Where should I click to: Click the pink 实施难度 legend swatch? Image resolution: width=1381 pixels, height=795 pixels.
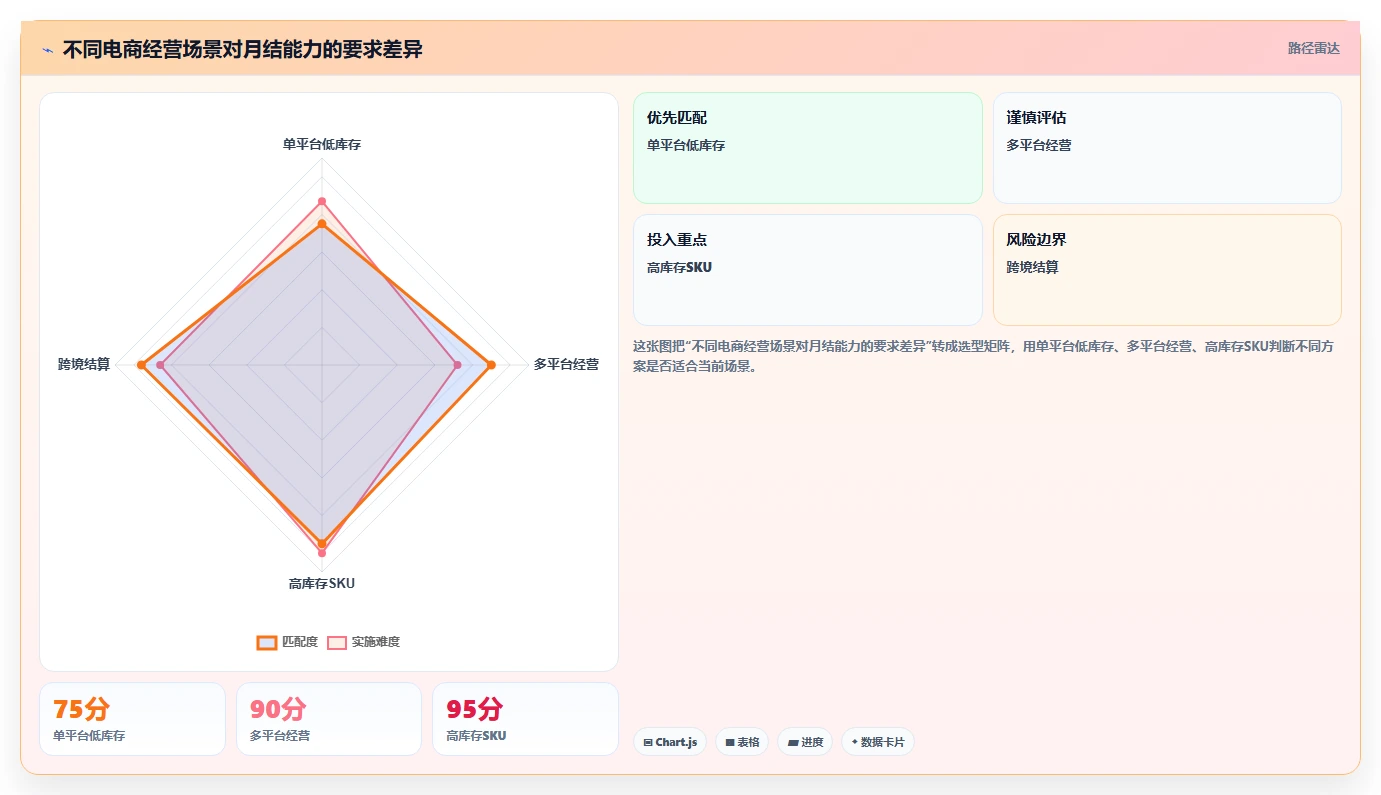click(337, 642)
